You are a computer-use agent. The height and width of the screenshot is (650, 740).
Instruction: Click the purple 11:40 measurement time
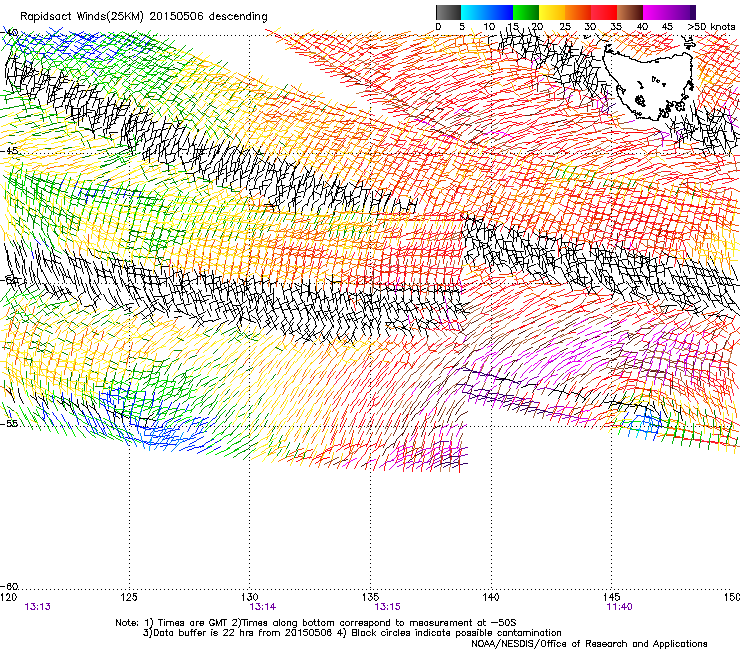point(619,607)
